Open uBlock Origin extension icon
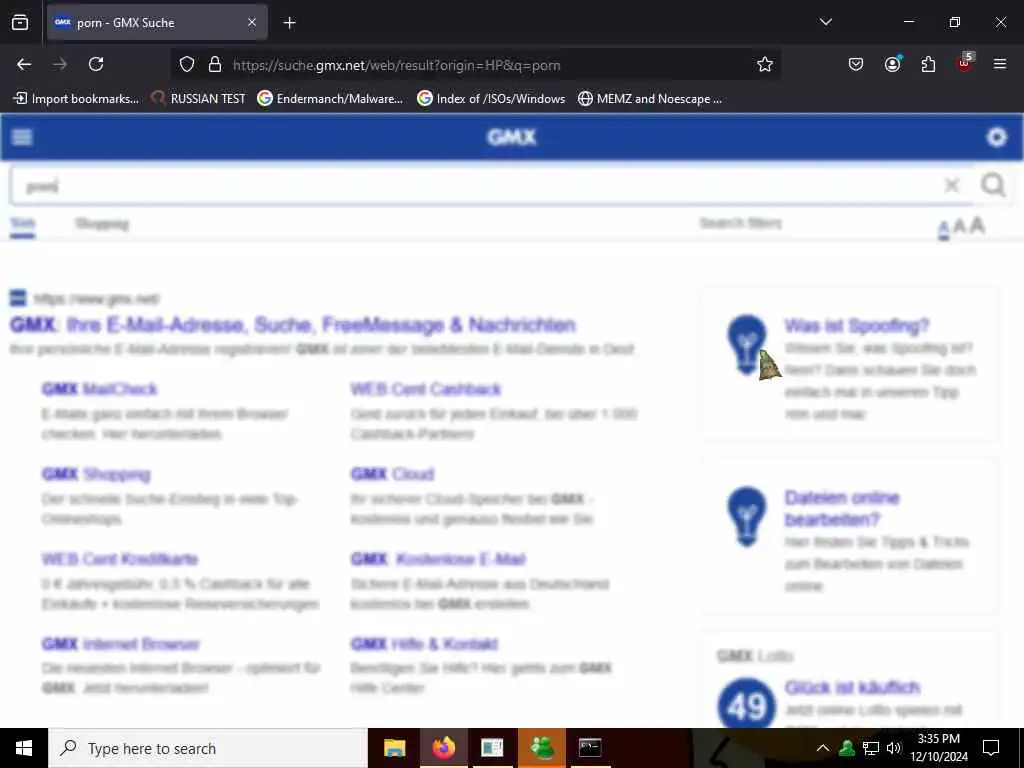This screenshot has width=1024, height=768. pyautogui.click(x=965, y=63)
